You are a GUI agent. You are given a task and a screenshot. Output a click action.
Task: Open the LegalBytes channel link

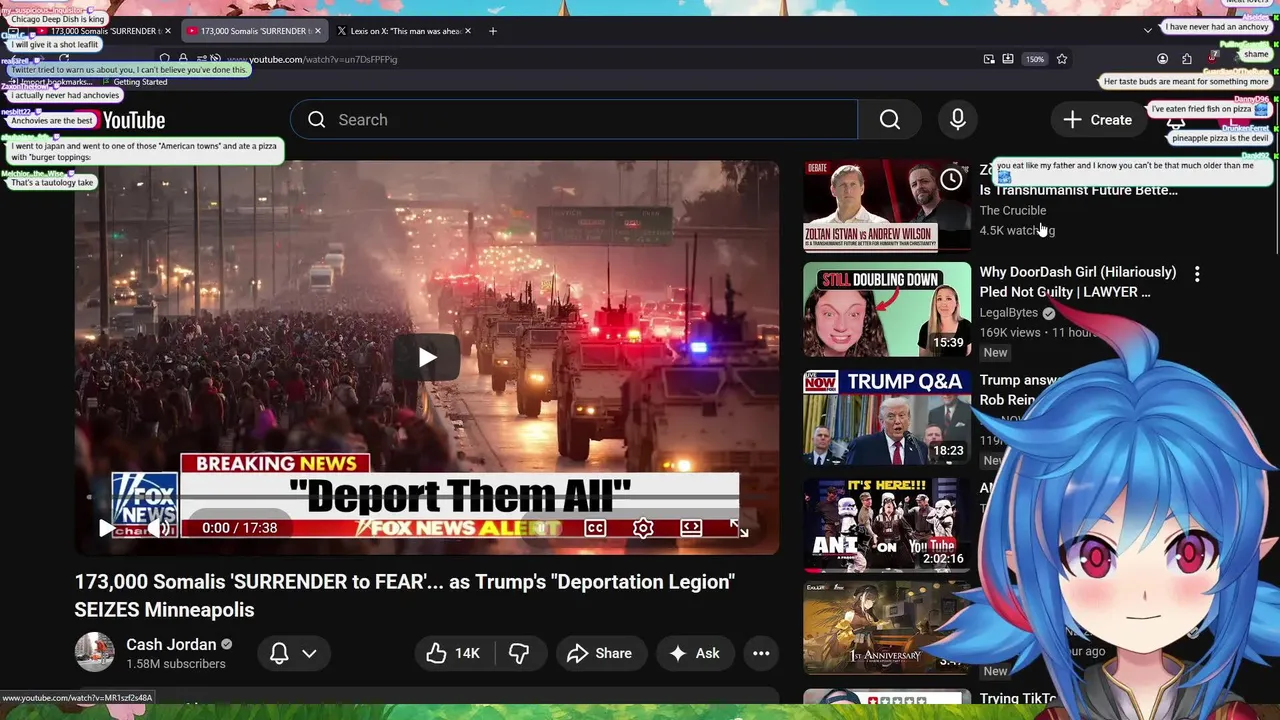pos(1009,313)
